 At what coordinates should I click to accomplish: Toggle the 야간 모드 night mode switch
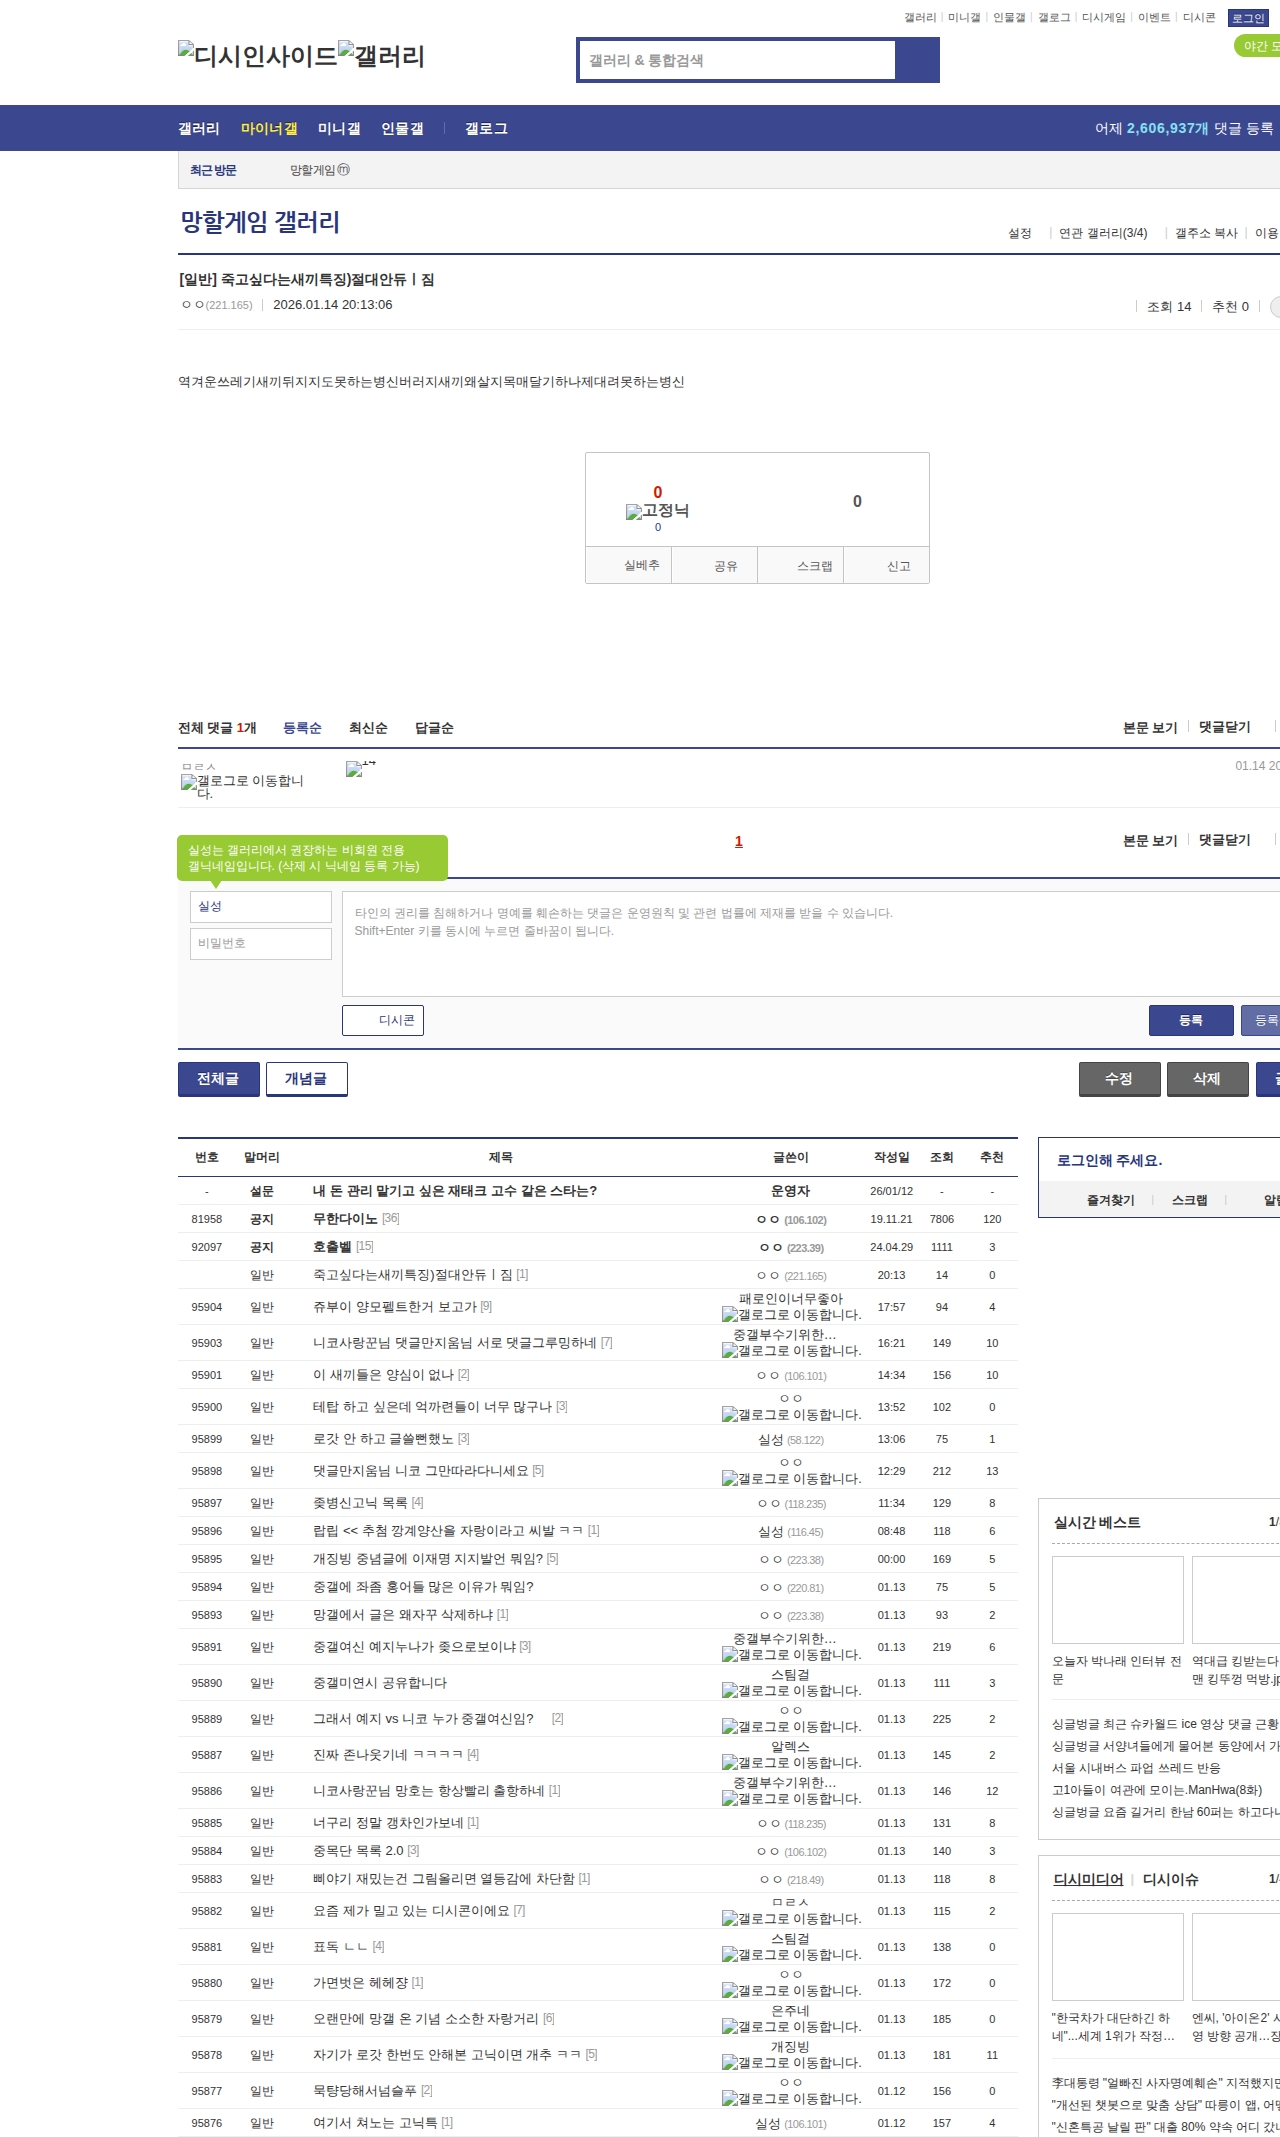[x=1257, y=46]
